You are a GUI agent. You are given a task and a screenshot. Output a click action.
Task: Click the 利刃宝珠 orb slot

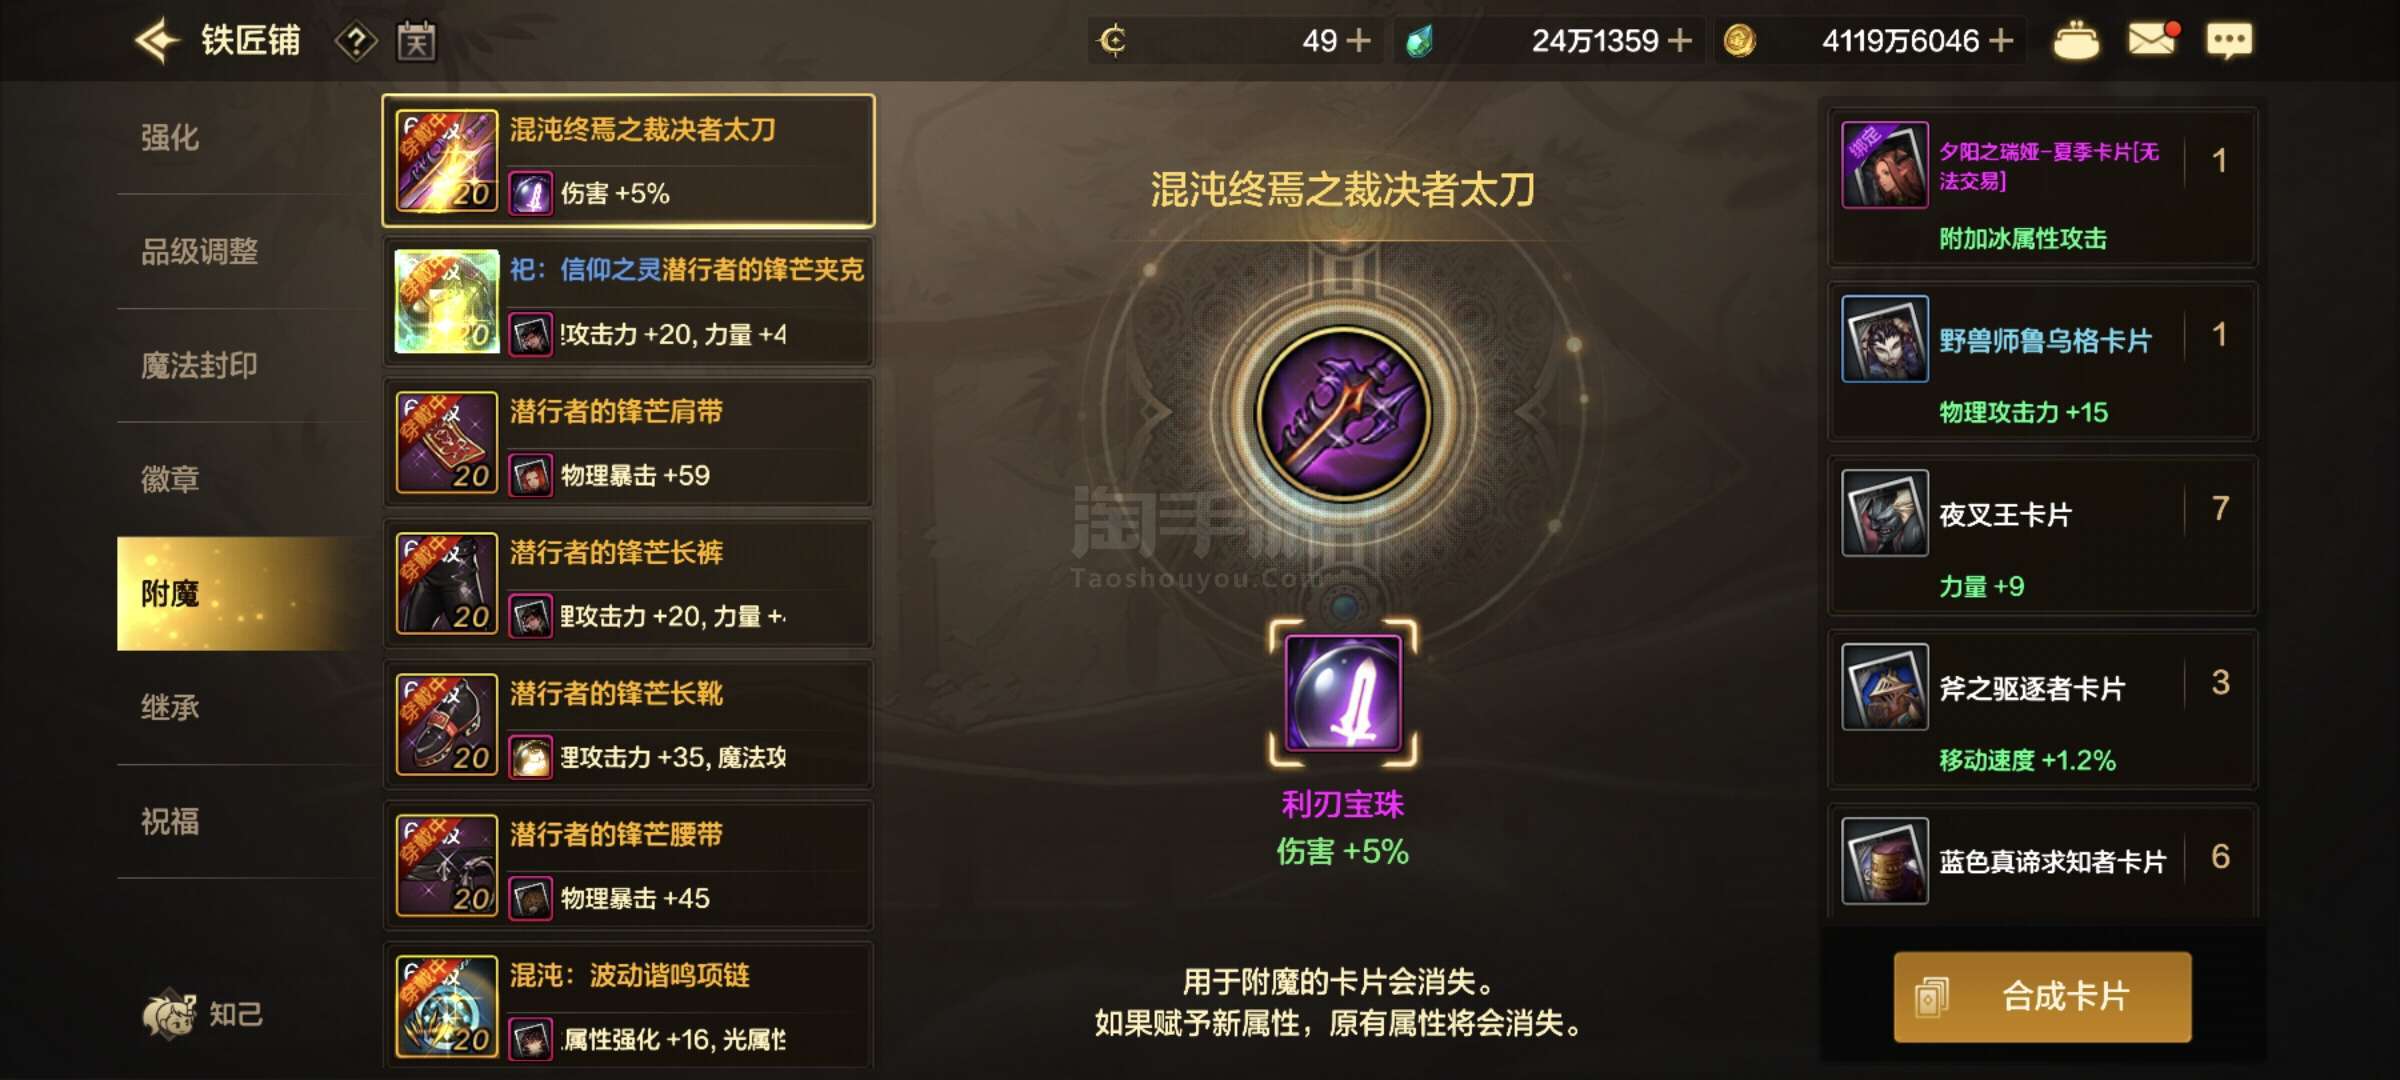click(1343, 693)
